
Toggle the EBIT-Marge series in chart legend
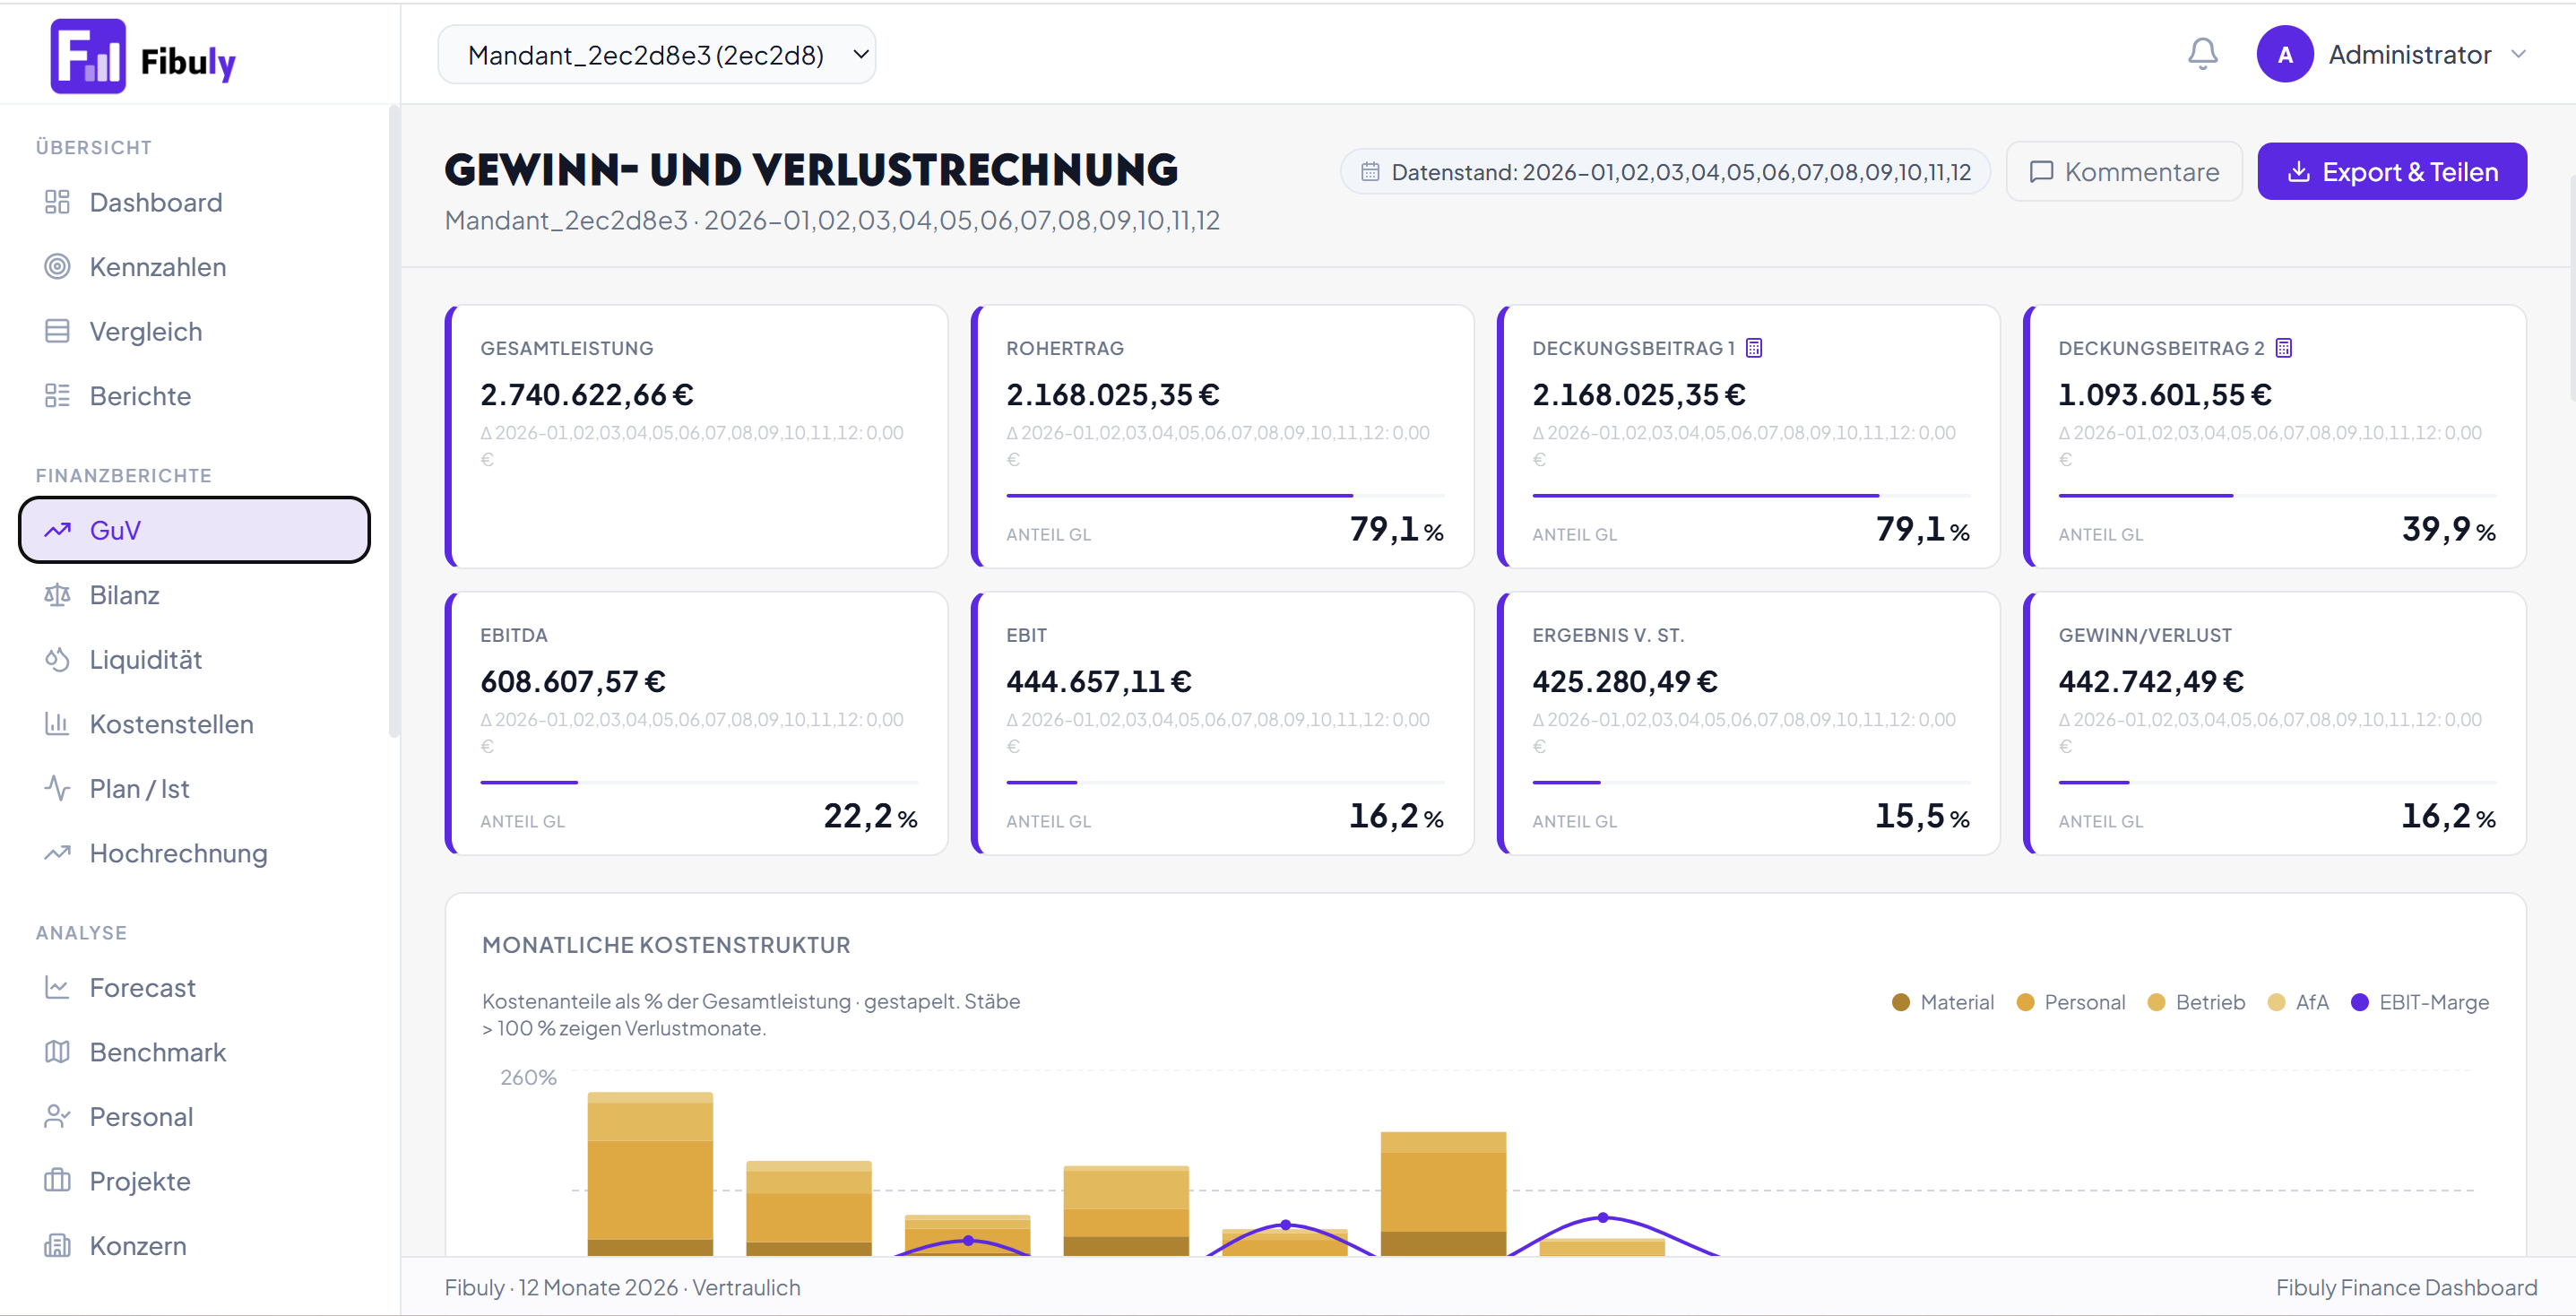pos(2419,1002)
